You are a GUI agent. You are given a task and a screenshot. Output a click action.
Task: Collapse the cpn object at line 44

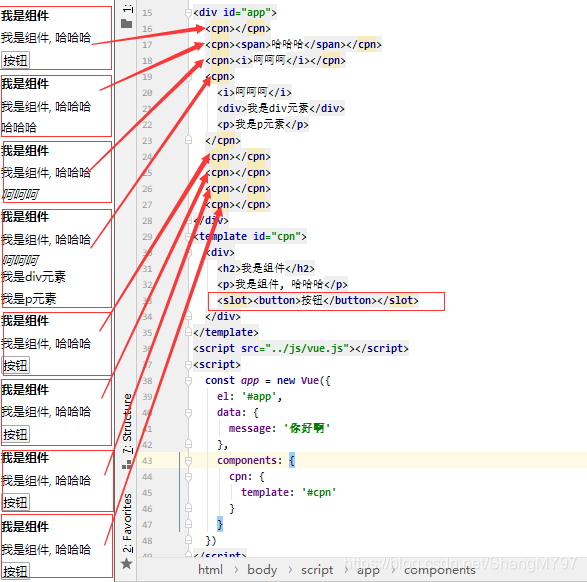pos(188,476)
